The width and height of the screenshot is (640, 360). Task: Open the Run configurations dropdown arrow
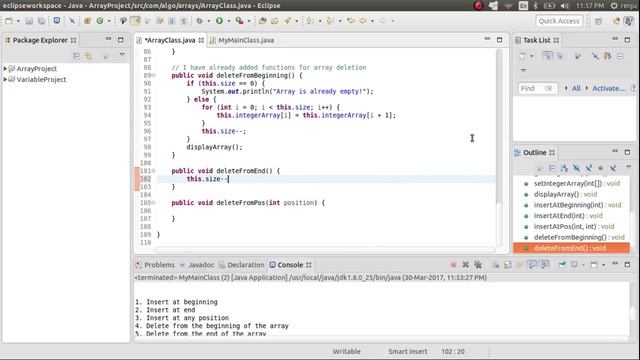[229, 21]
